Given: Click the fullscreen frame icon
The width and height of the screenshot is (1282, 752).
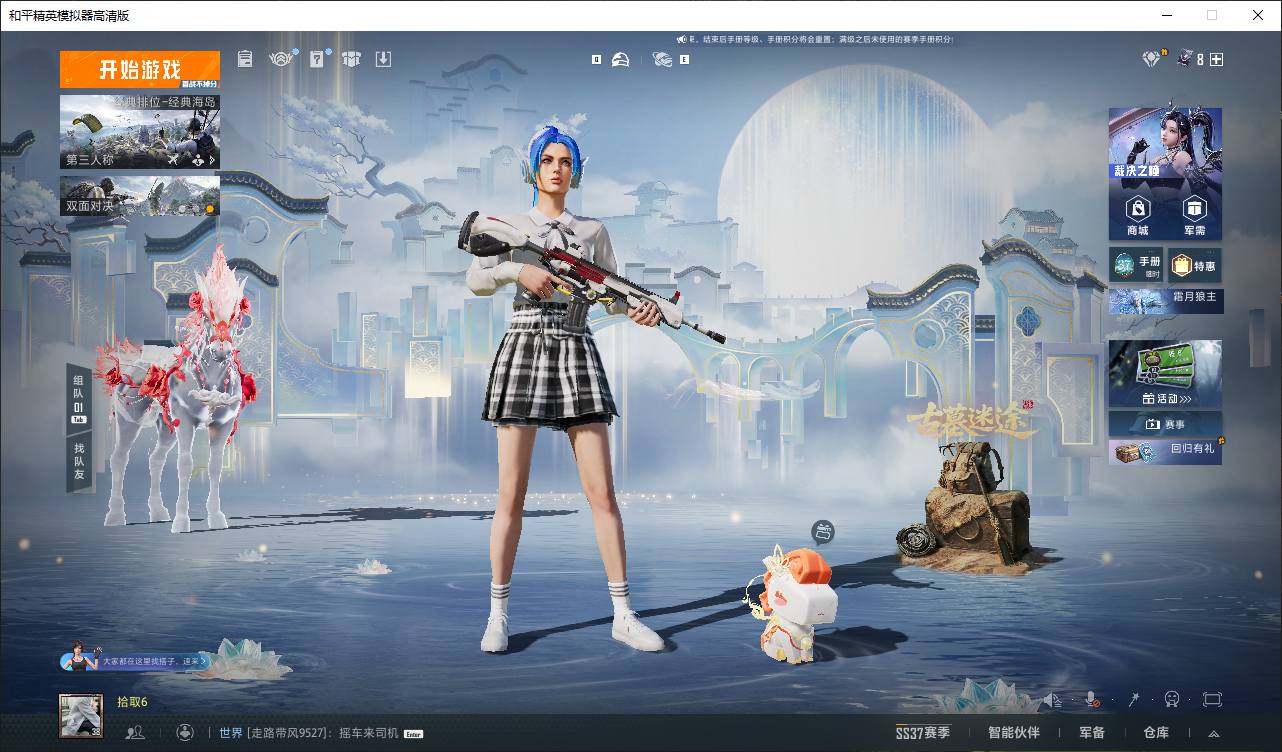Looking at the screenshot, I should tap(1212, 700).
